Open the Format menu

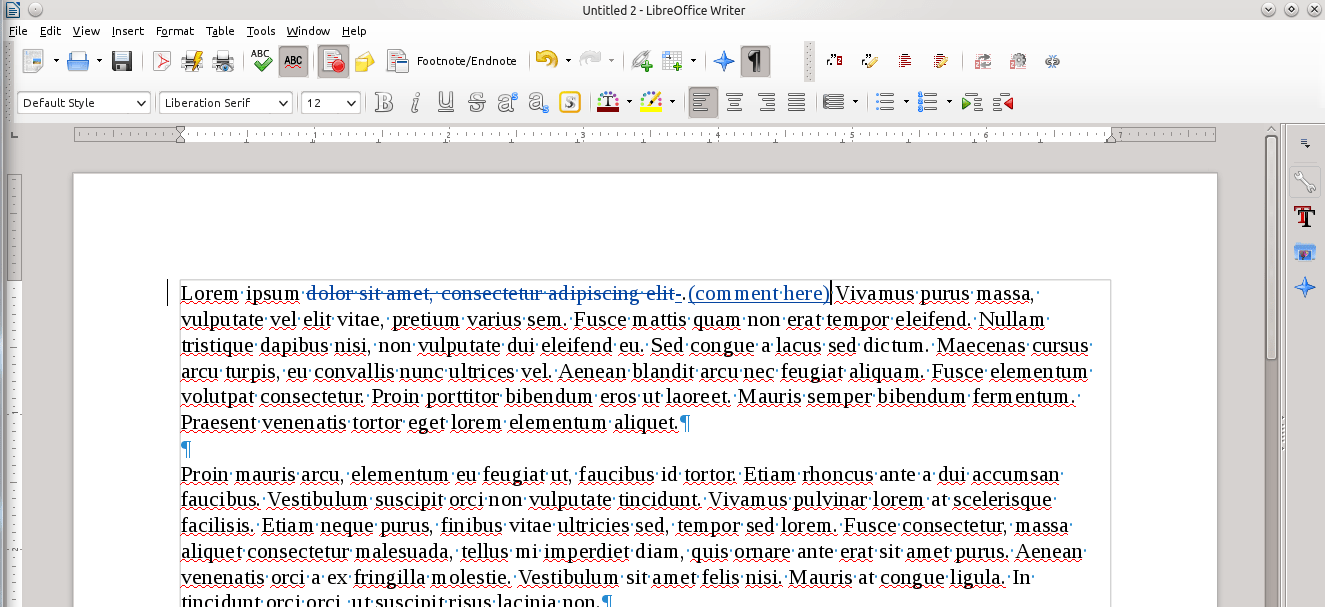(x=175, y=31)
